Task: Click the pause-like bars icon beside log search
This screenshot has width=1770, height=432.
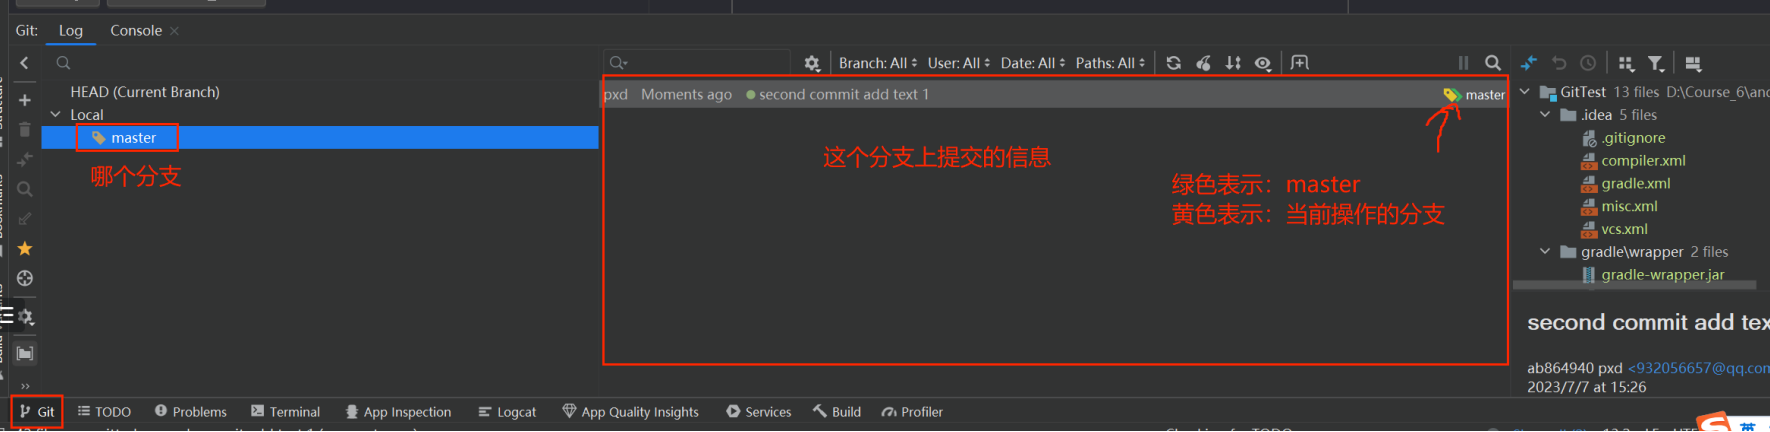Action: pyautogui.click(x=1463, y=63)
